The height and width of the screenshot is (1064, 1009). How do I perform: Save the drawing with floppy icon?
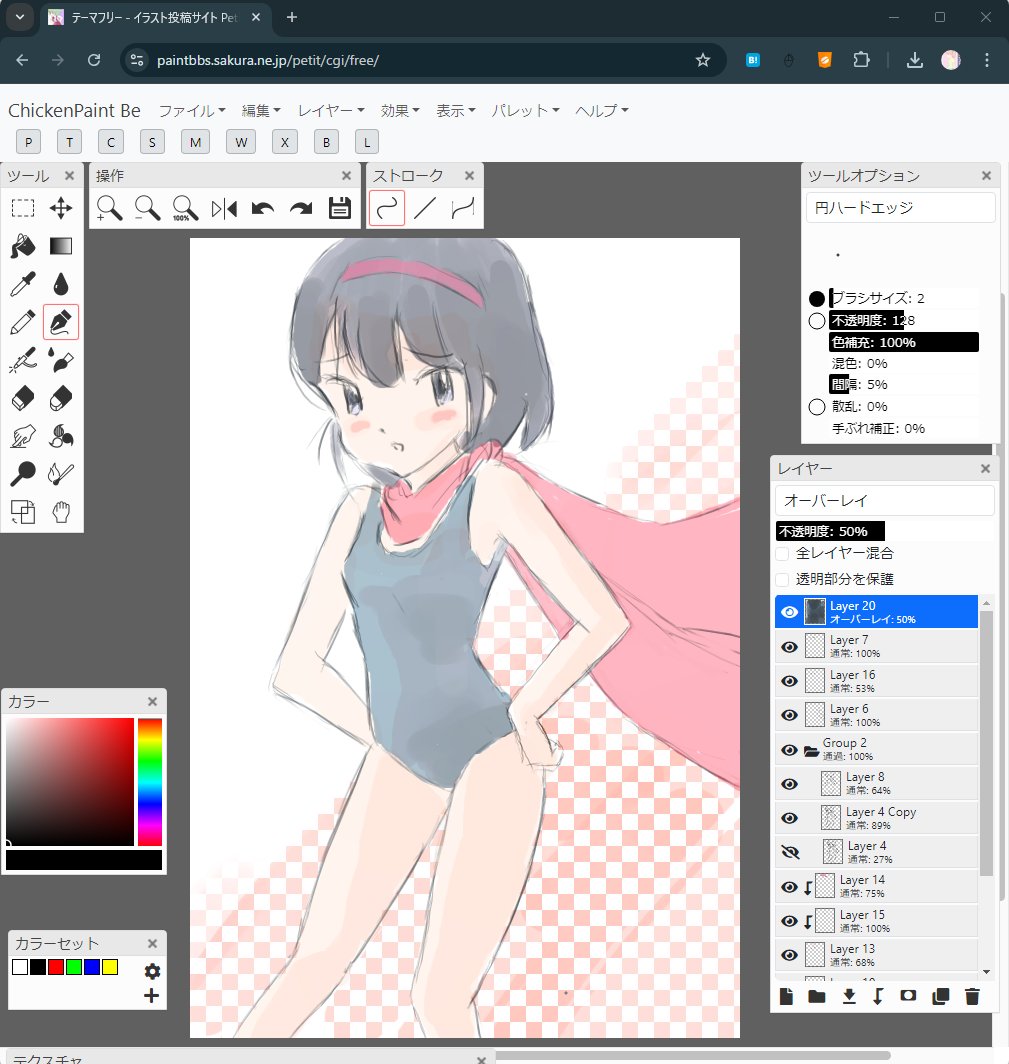point(339,208)
